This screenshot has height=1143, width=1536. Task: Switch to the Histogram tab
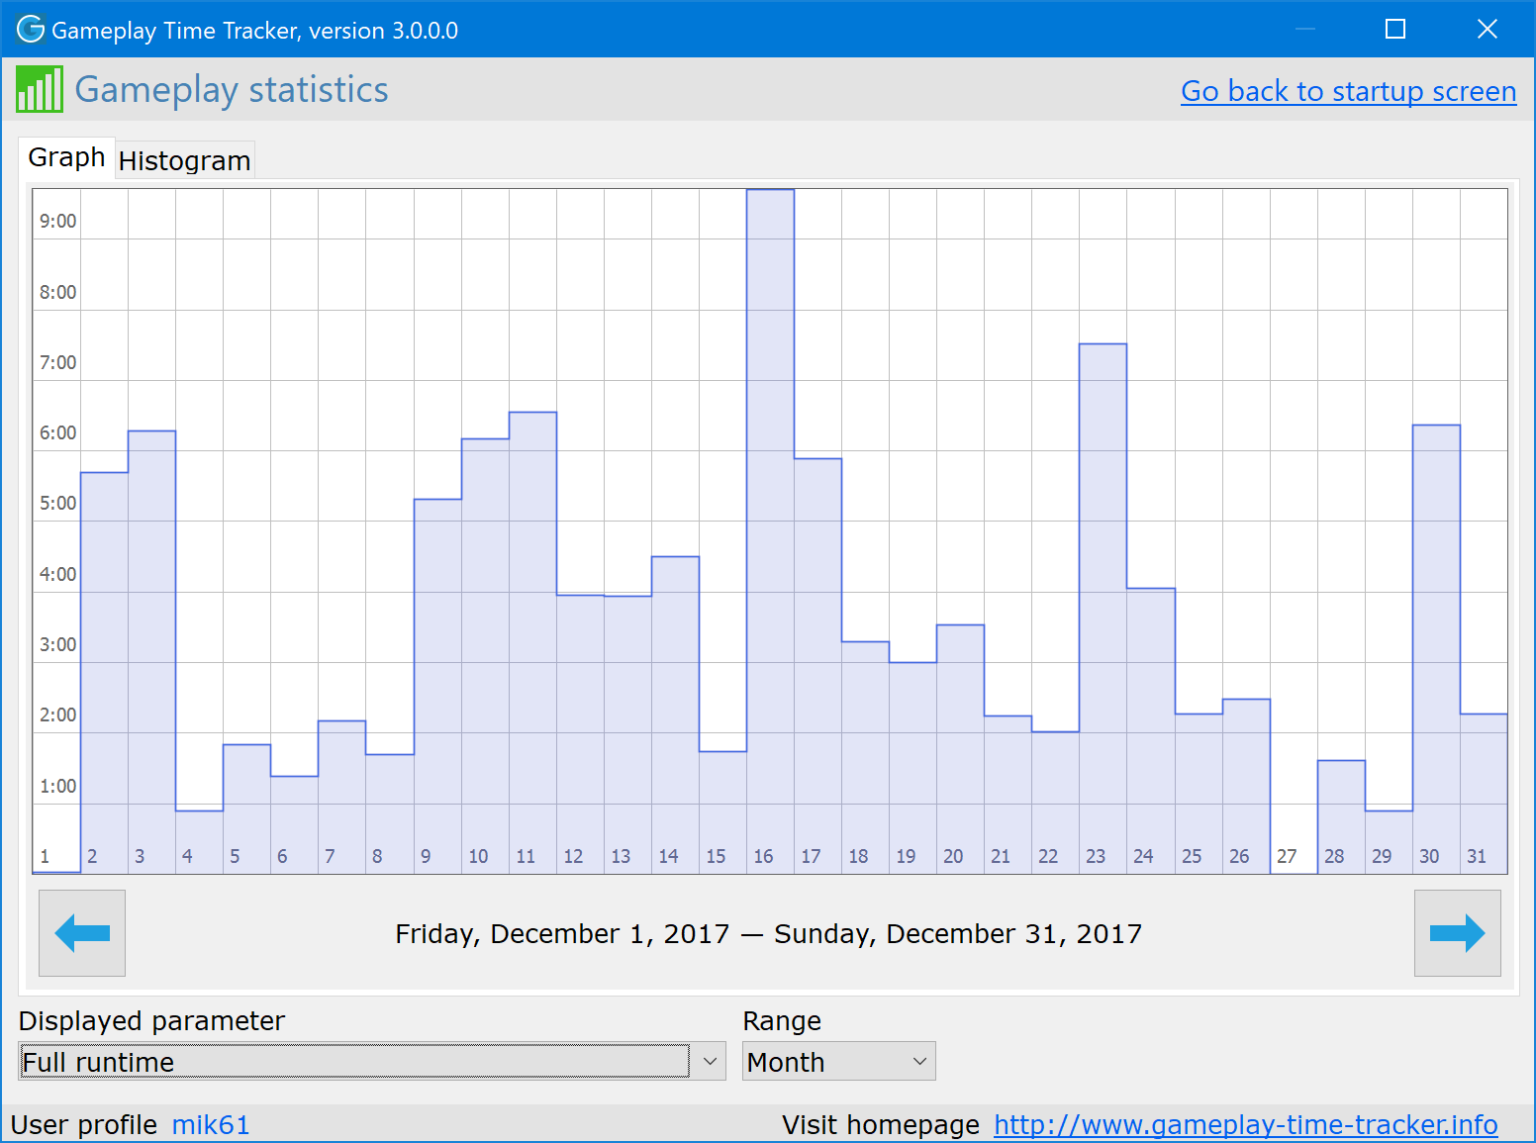point(184,160)
